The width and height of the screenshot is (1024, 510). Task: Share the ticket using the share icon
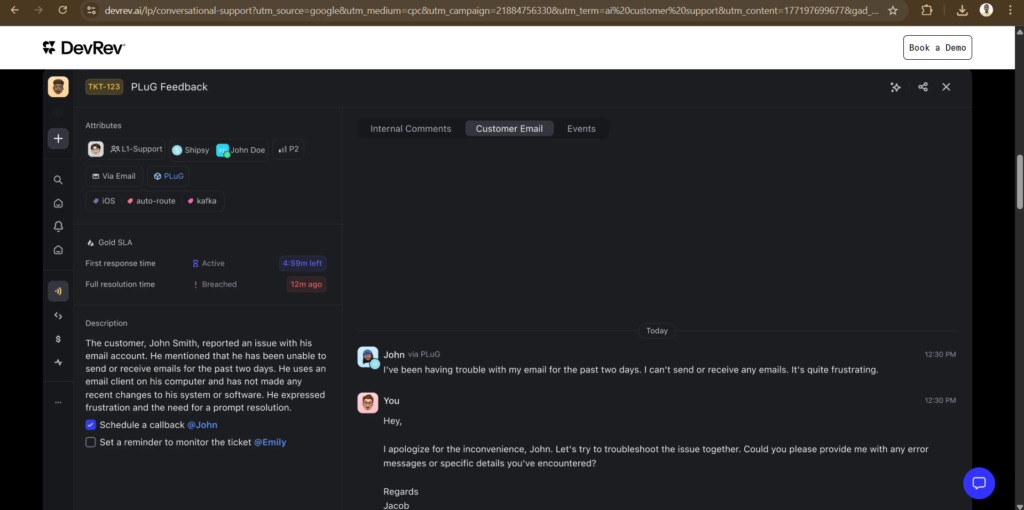922,87
